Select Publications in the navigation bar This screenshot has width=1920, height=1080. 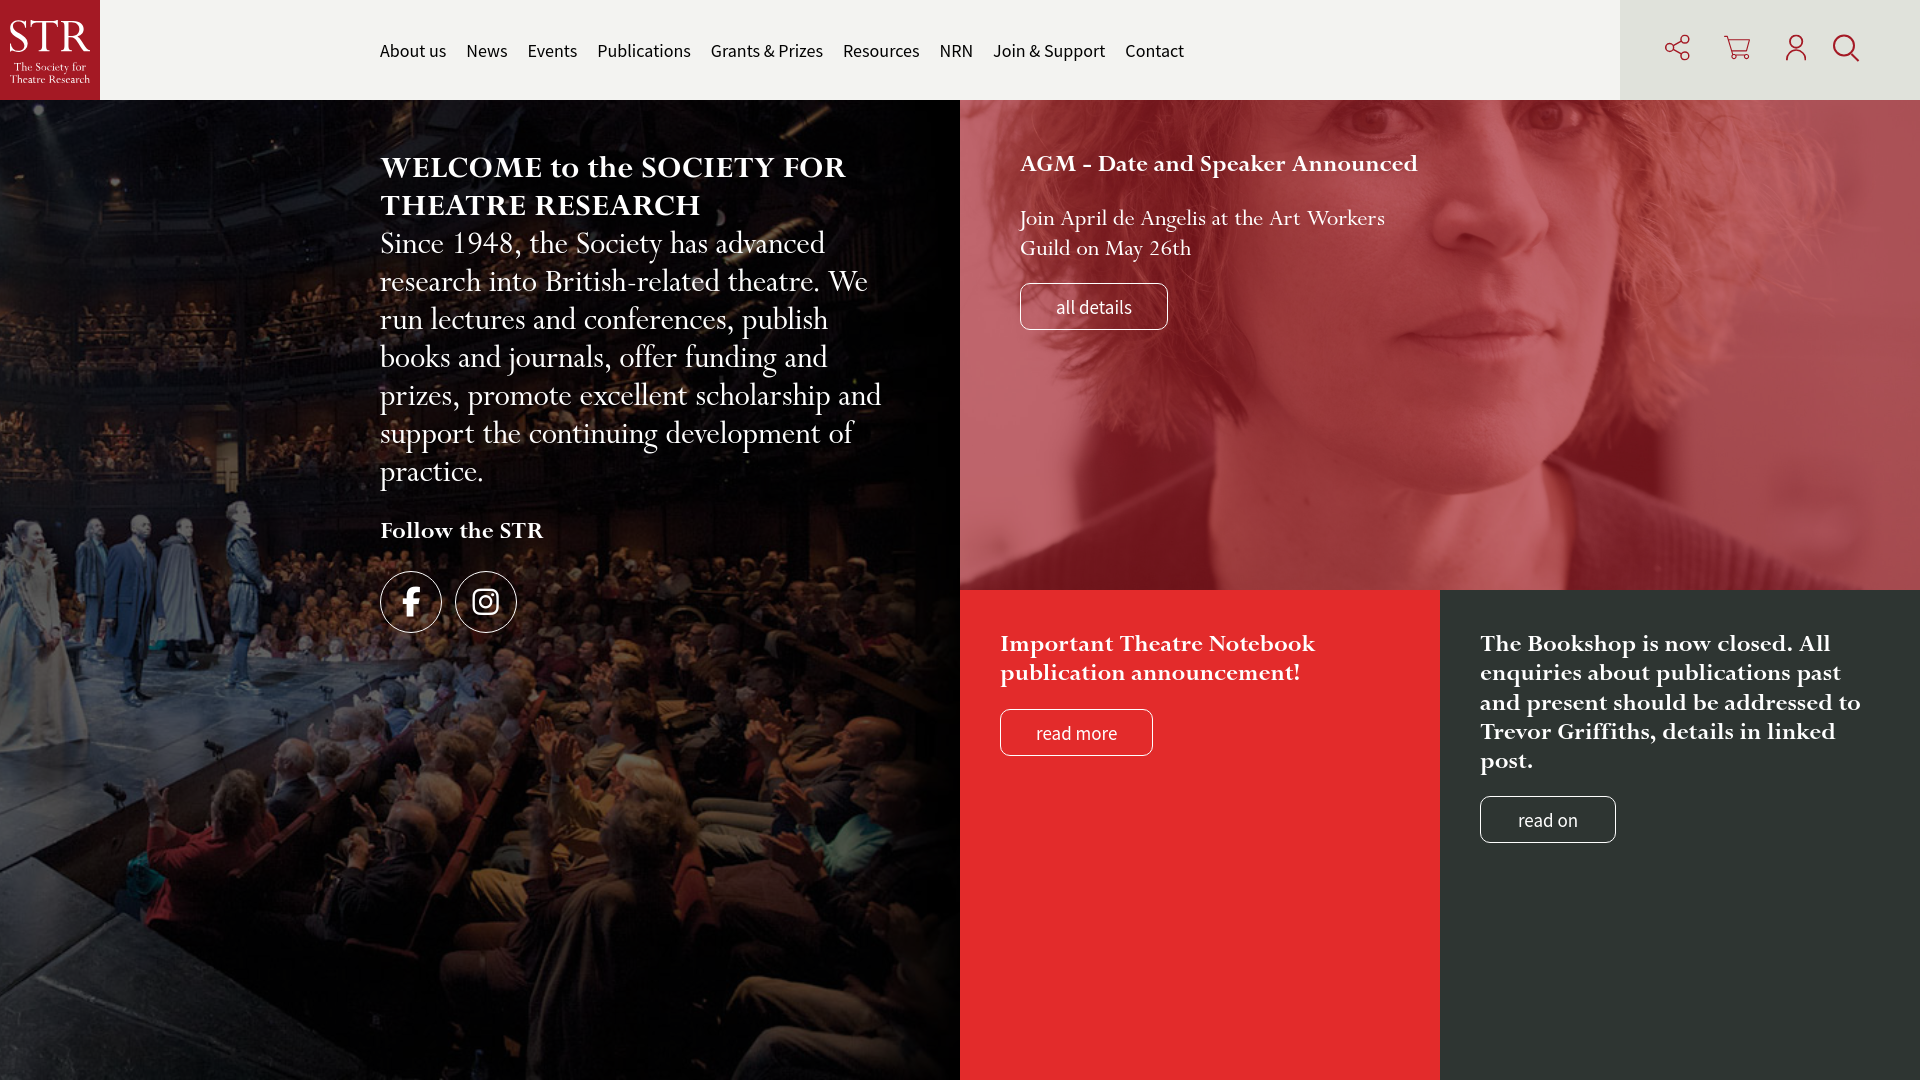tap(644, 51)
